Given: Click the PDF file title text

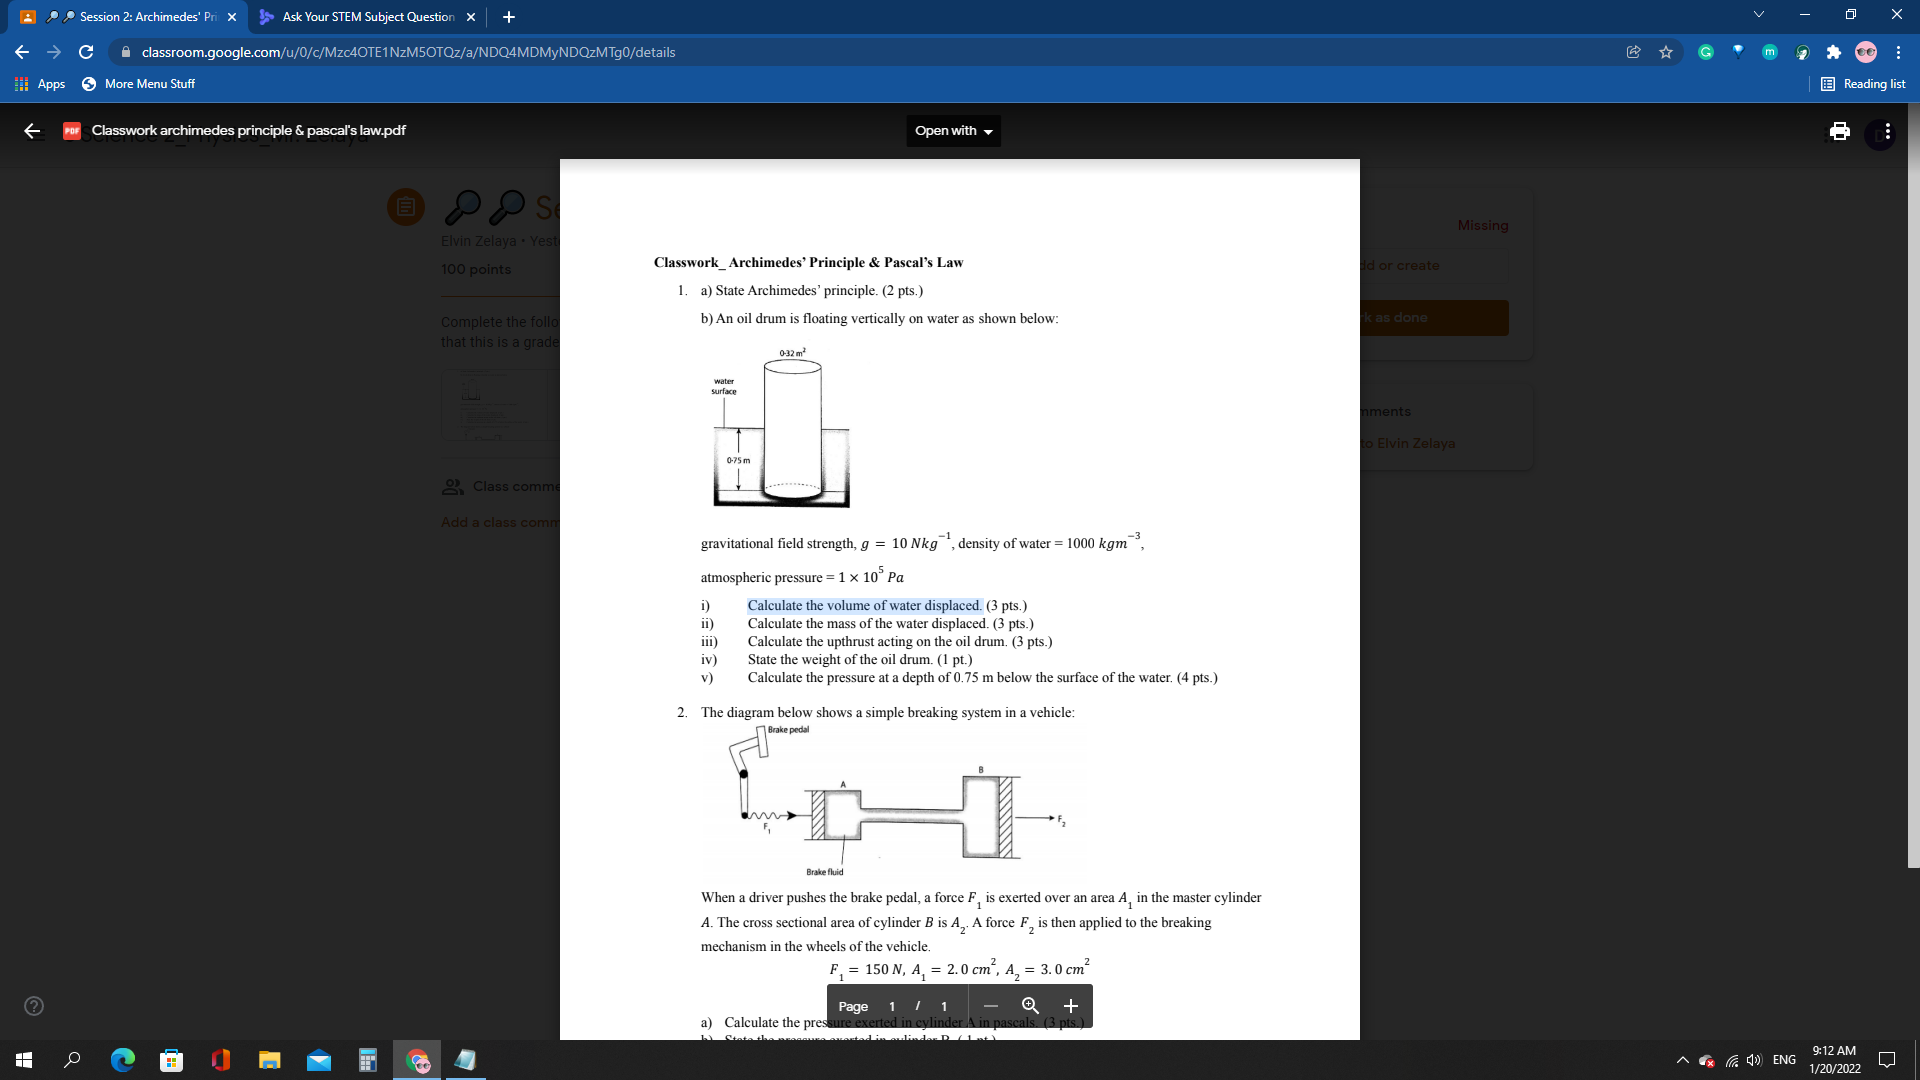Looking at the screenshot, I should pos(248,131).
